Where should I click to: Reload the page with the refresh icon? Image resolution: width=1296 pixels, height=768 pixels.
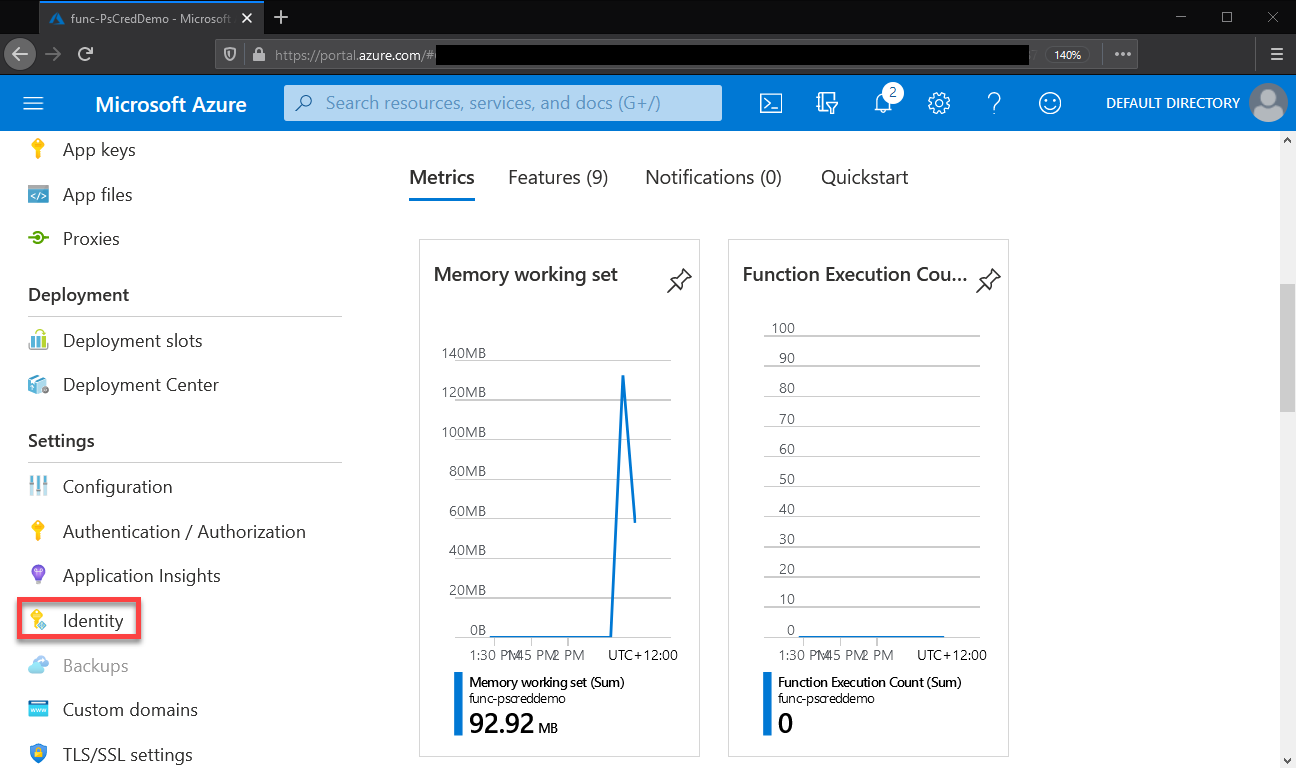(85, 54)
